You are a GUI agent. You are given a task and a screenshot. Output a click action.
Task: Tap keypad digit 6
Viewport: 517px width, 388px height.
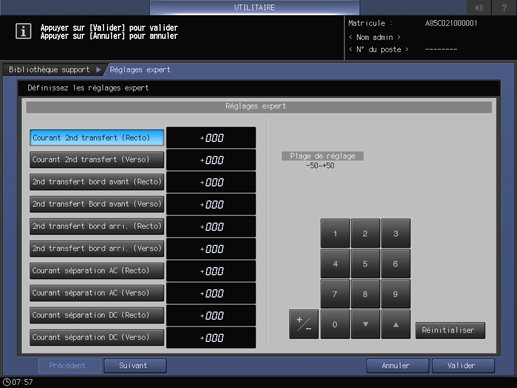coord(396,264)
